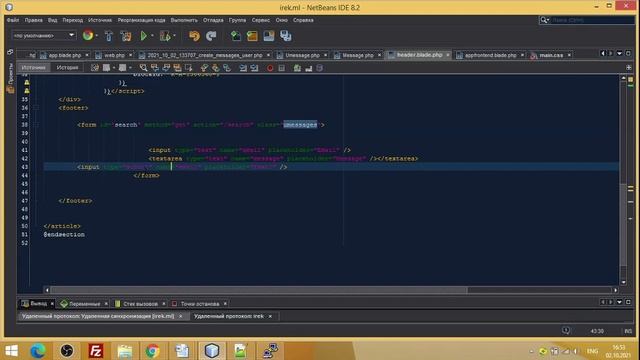This screenshot has height=360, width=640.
Task: Open the output panel documents list dropdown
Action: (x=620, y=302)
